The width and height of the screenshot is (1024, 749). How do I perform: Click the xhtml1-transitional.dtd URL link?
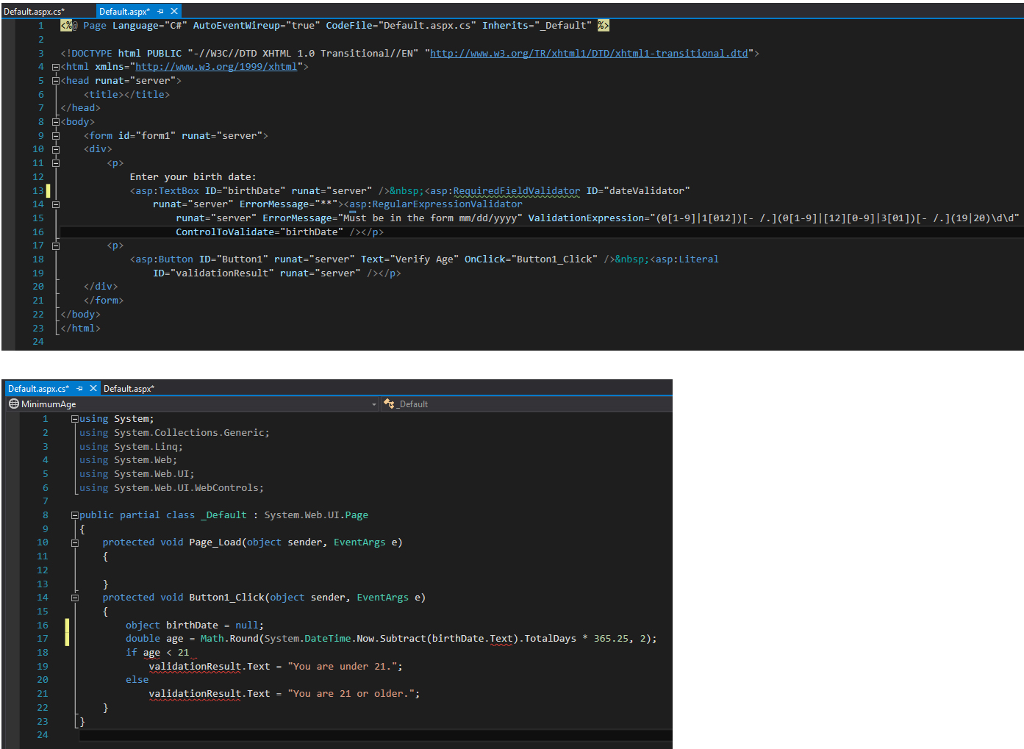590,53
